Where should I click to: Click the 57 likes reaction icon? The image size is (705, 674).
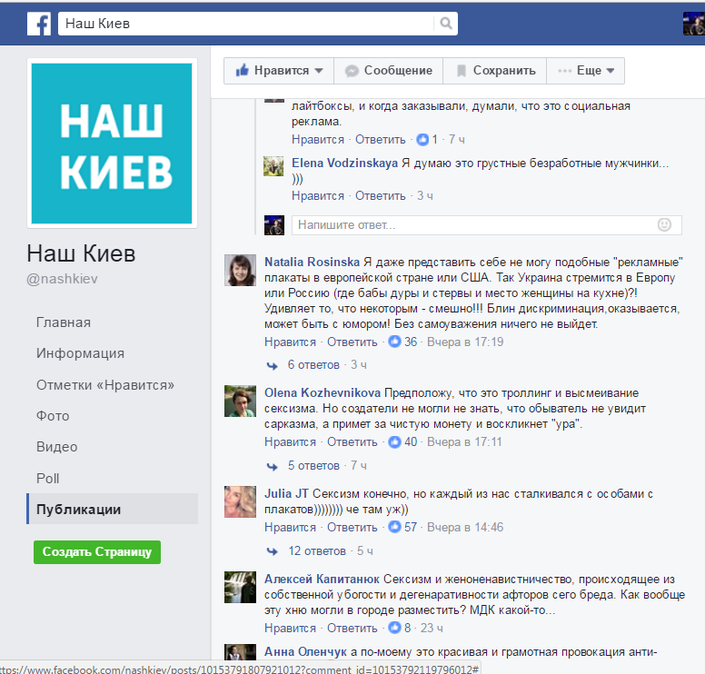[394, 527]
